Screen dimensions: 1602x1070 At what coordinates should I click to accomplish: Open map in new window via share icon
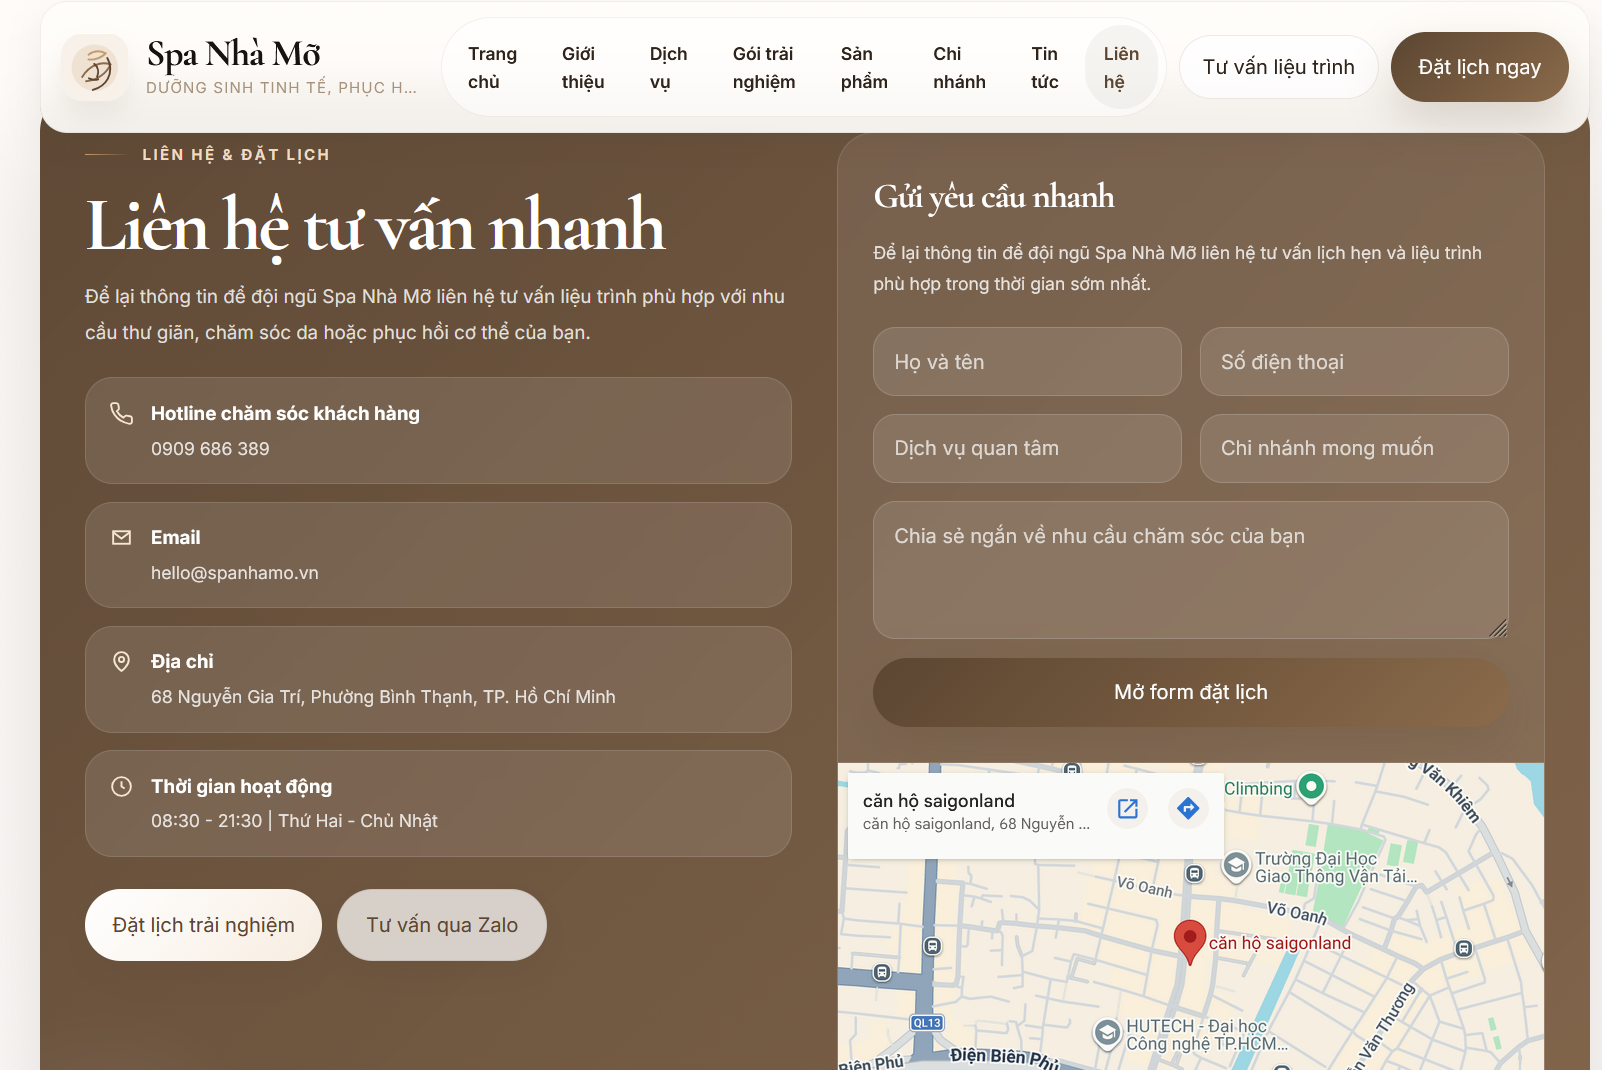pyautogui.click(x=1127, y=810)
